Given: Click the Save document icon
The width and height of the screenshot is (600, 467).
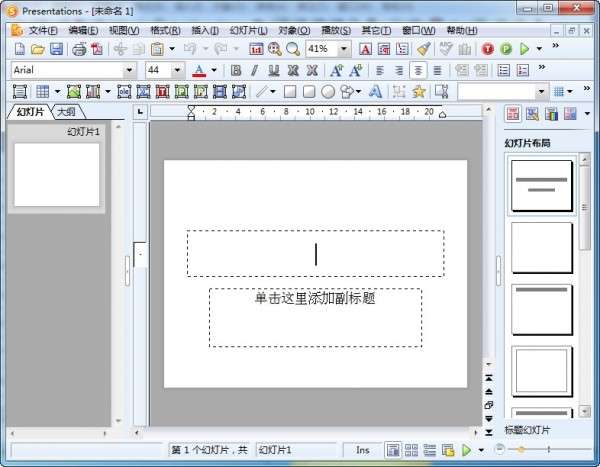Looking at the screenshot, I should point(56,49).
